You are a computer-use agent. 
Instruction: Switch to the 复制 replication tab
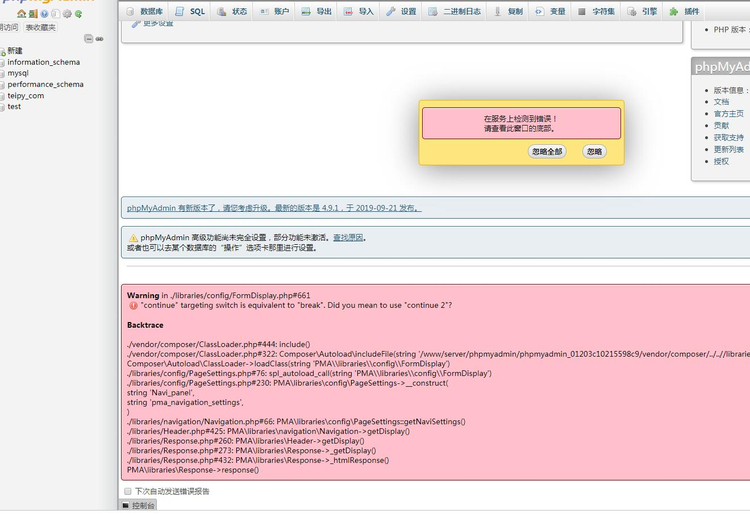[x=508, y=11]
